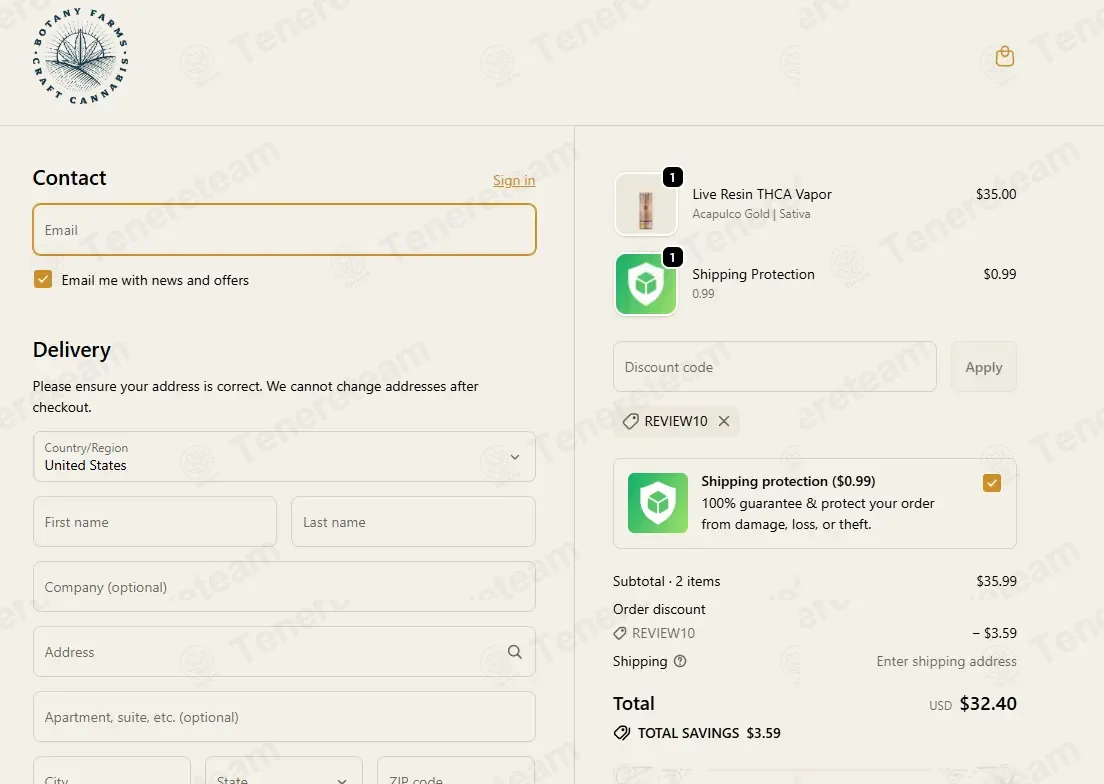The width and height of the screenshot is (1104, 784).
Task: Click the 'Acapulco Gold | Sativa' variant text
Action: pos(751,214)
